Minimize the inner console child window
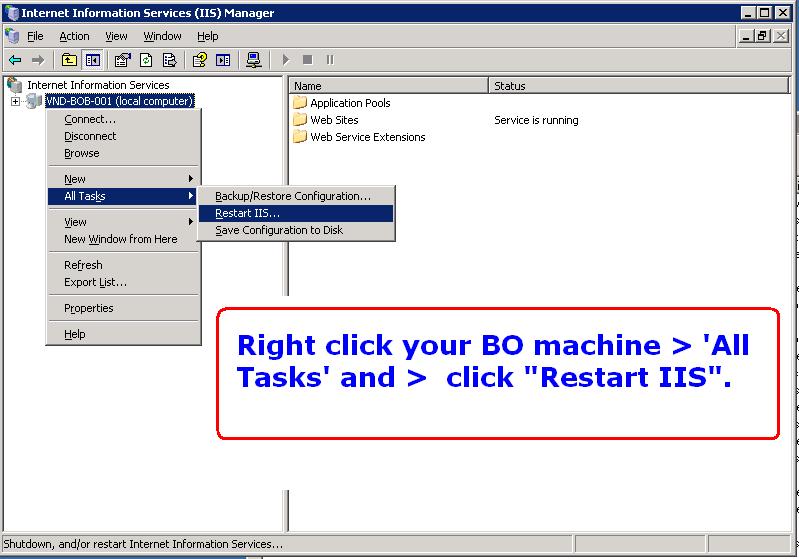The height and width of the screenshot is (559, 799). tap(745, 36)
